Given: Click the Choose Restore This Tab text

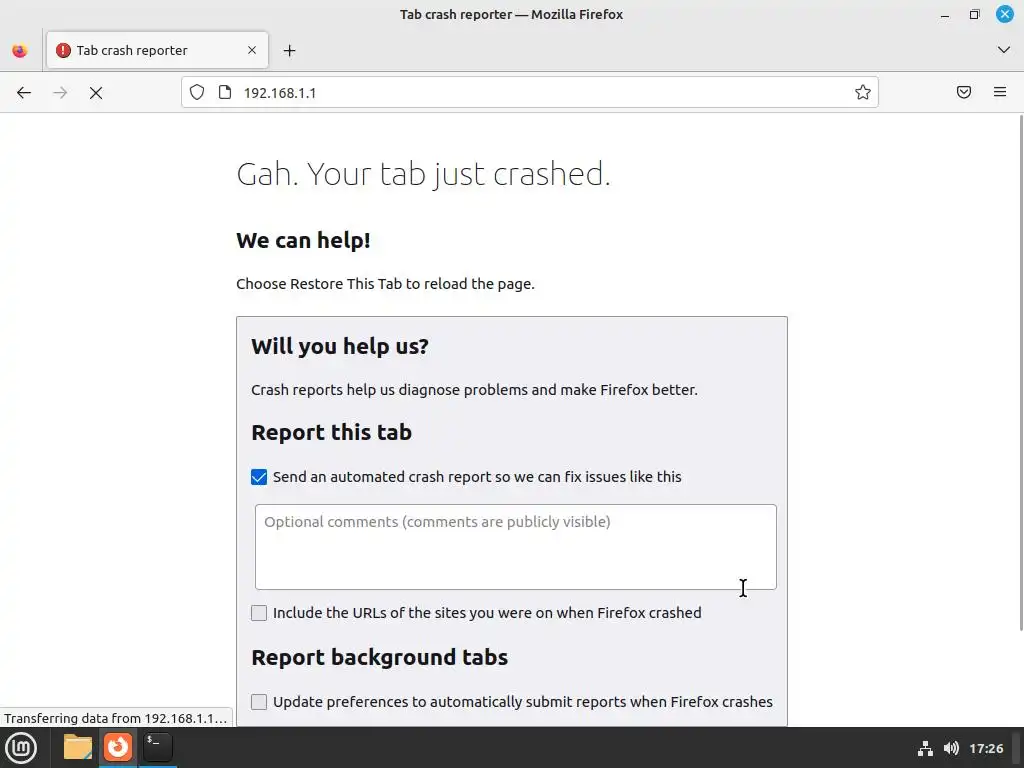Looking at the screenshot, I should (x=385, y=284).
